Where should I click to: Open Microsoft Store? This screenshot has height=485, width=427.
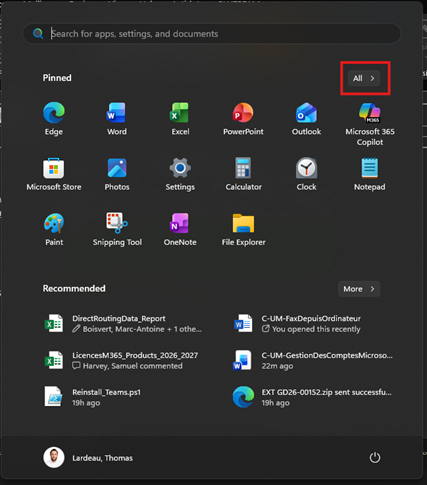(54, 174)
